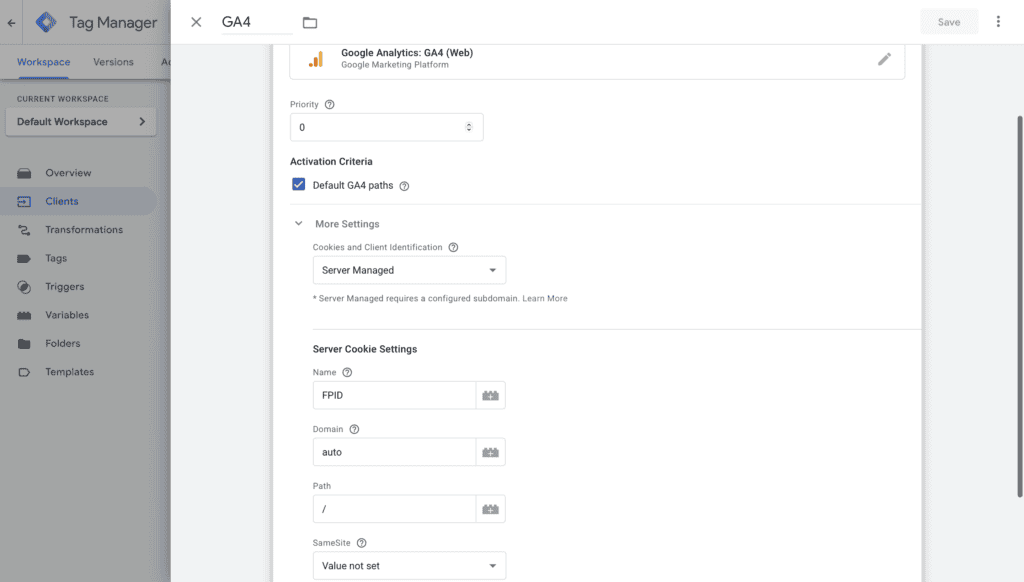
Task: Uncheck the Default GA4 paths checkbox
Action: click(x=299, y=185)
